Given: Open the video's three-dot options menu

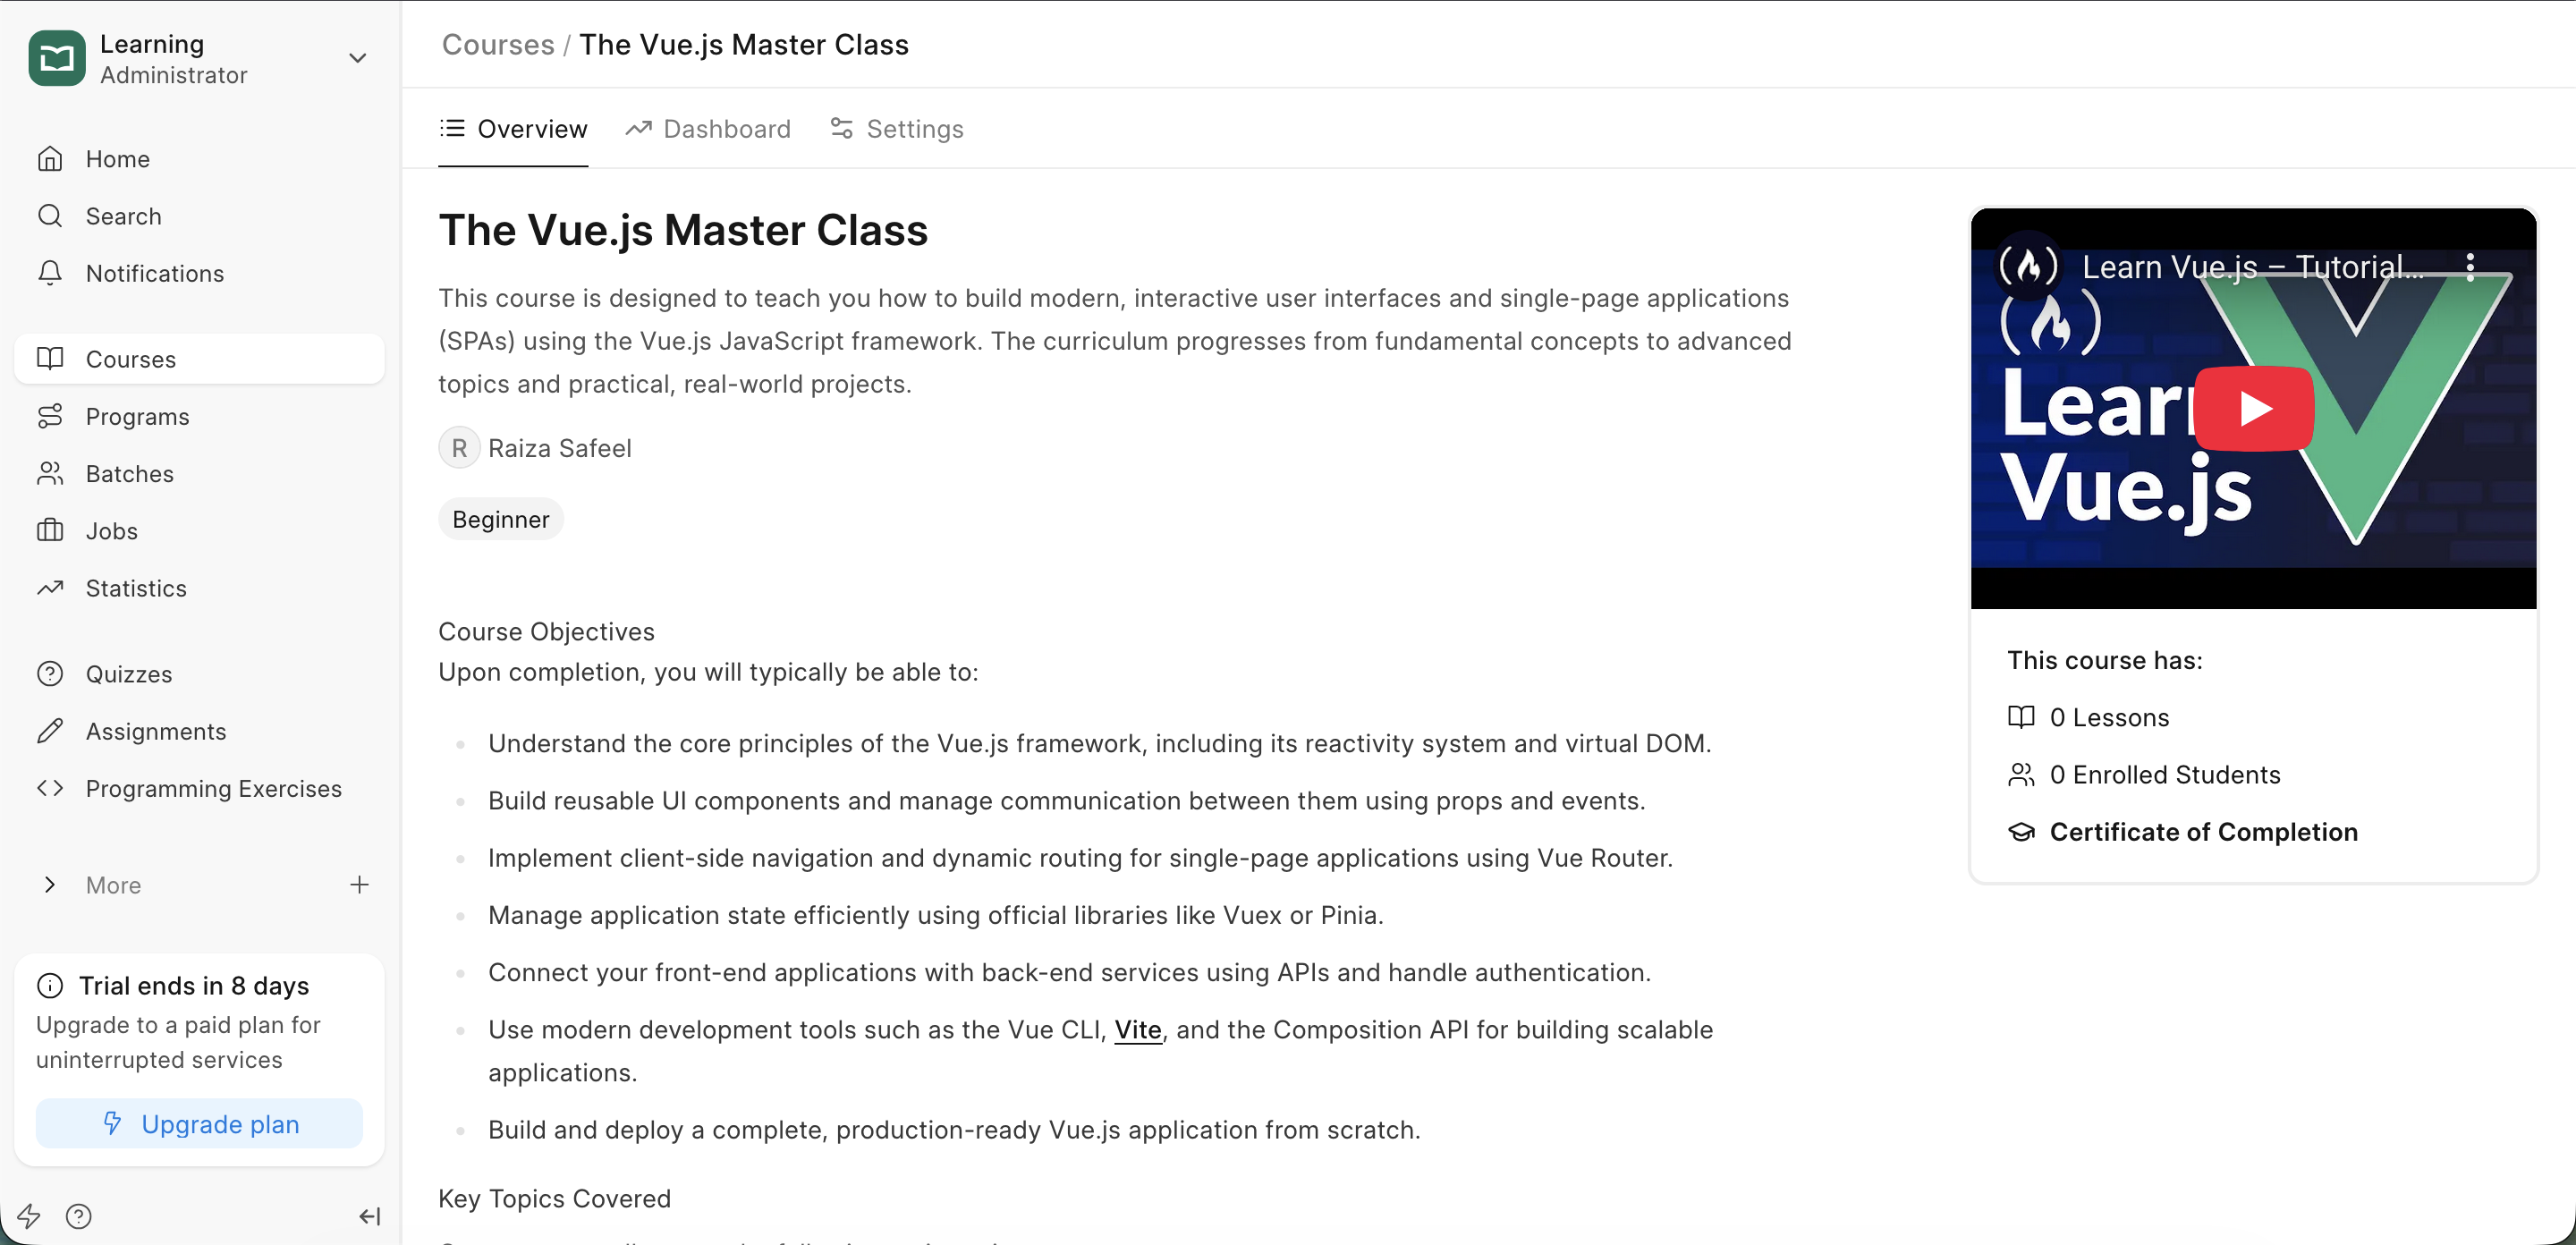Looking at the screenshot, I should pyautogui.click(x=2470, y=266).
